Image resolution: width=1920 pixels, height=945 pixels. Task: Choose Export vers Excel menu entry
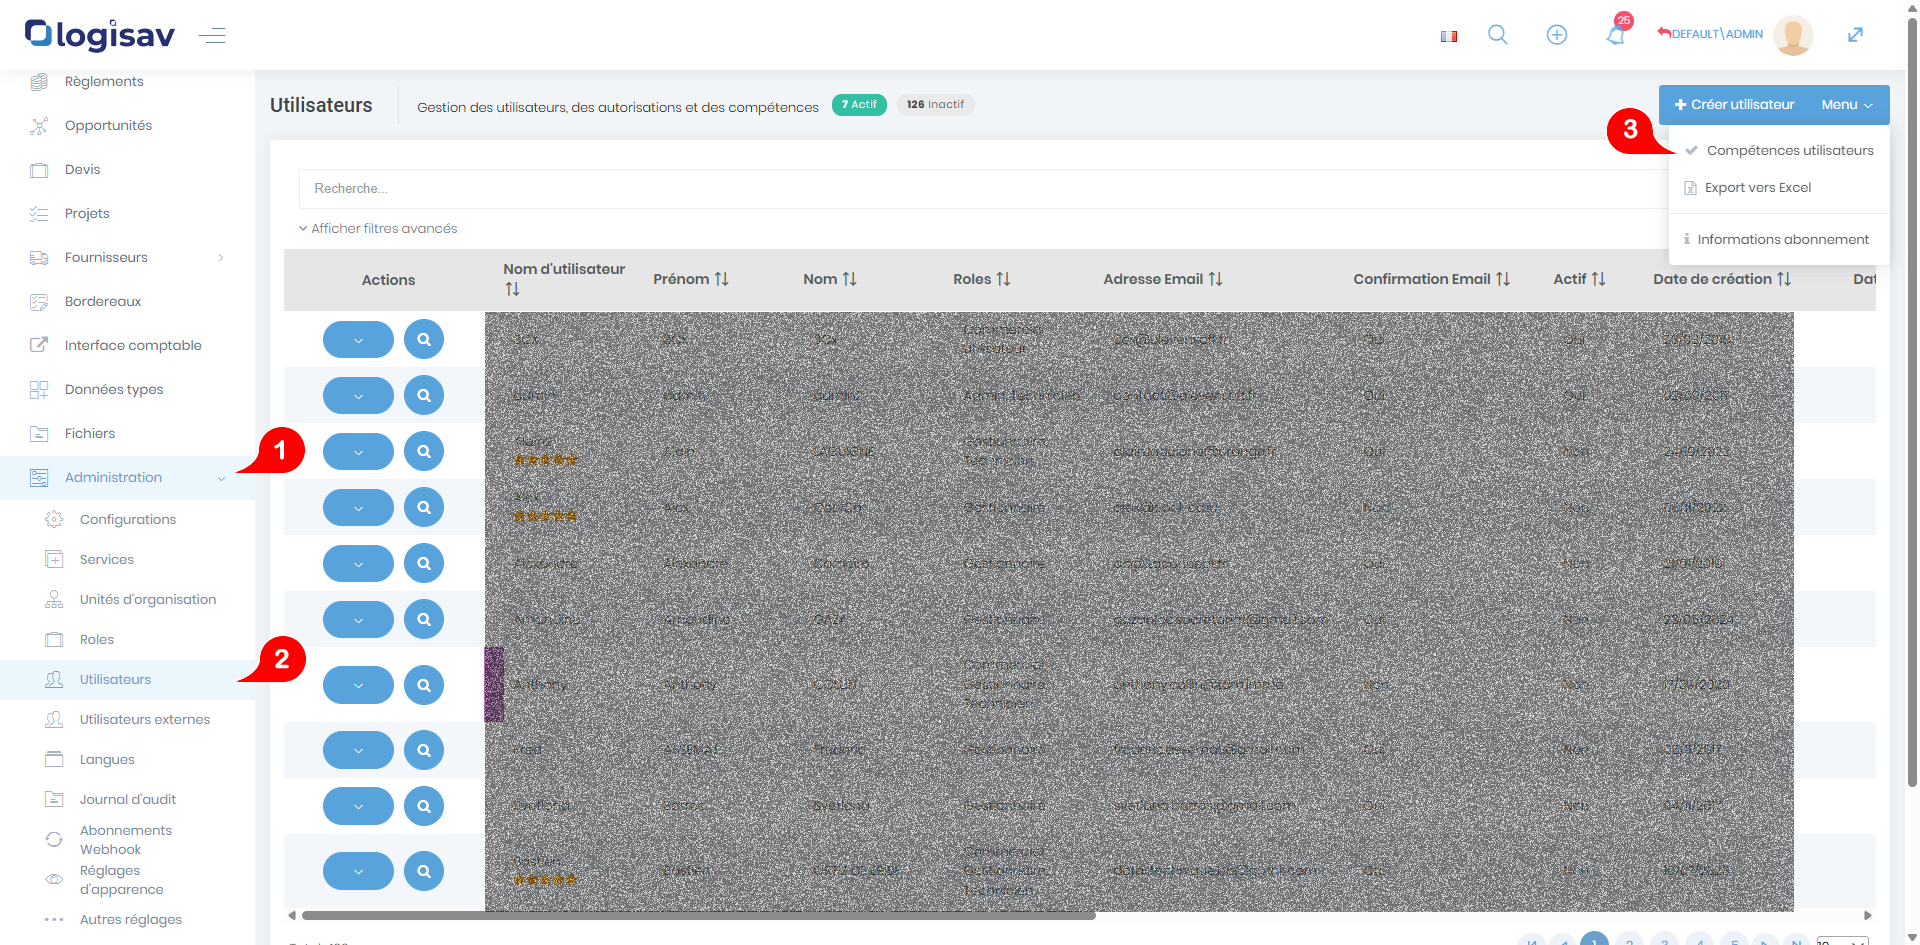click(1757, 188)
